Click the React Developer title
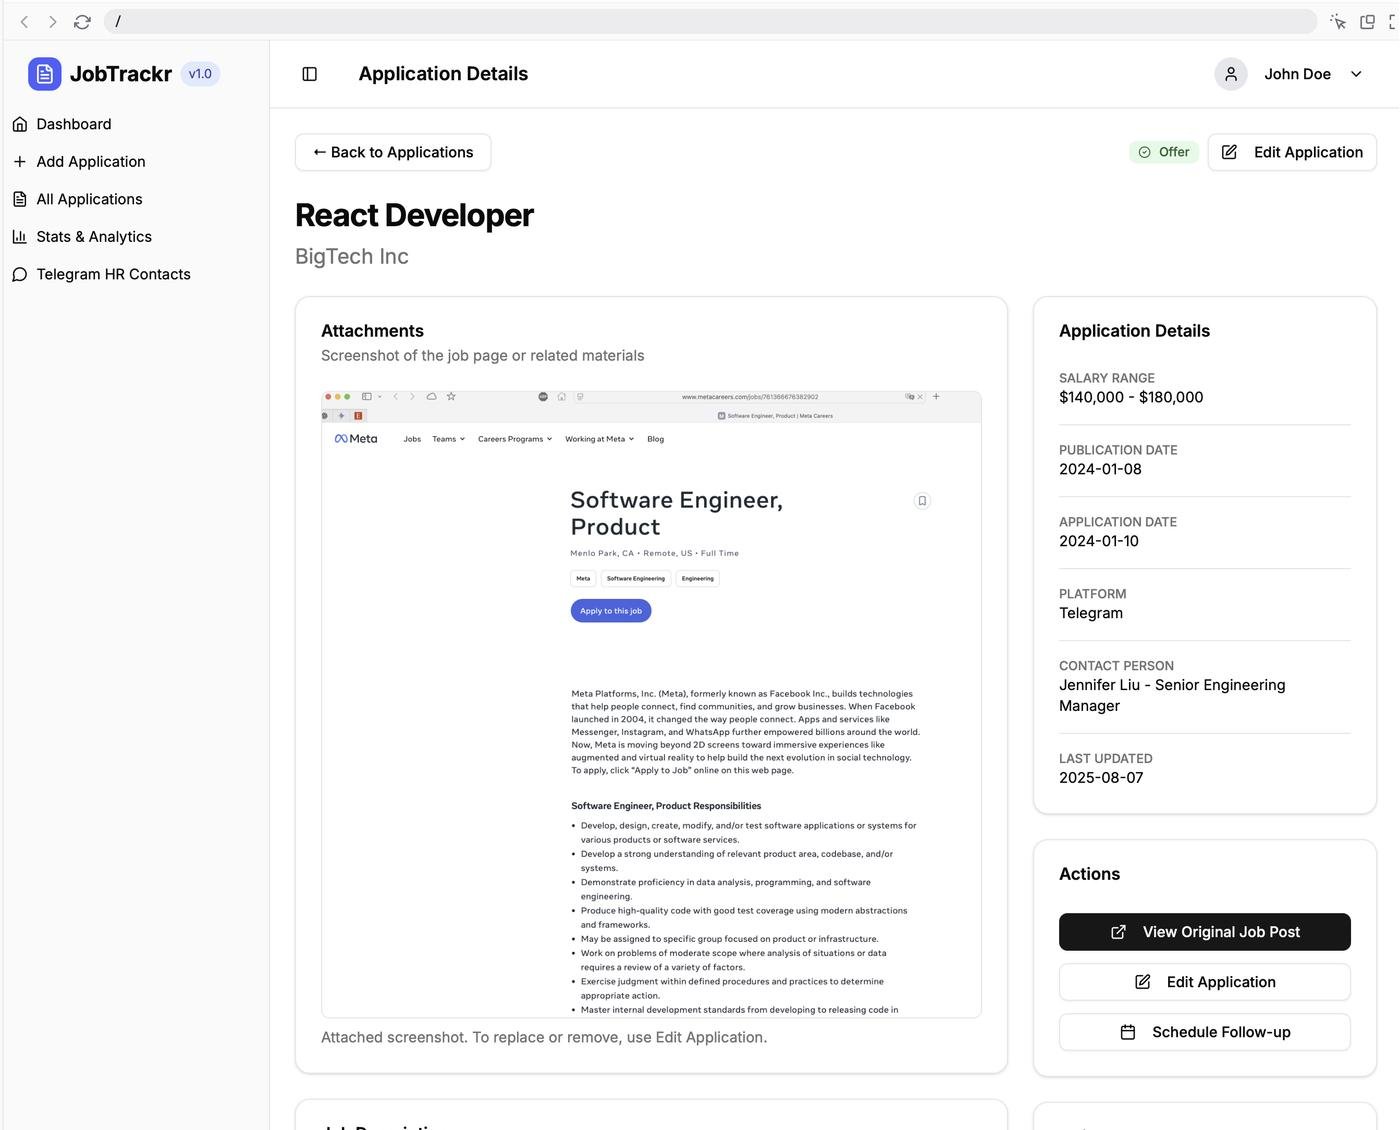Viewport: 1400px width, 1130px height. coord(414,215)
